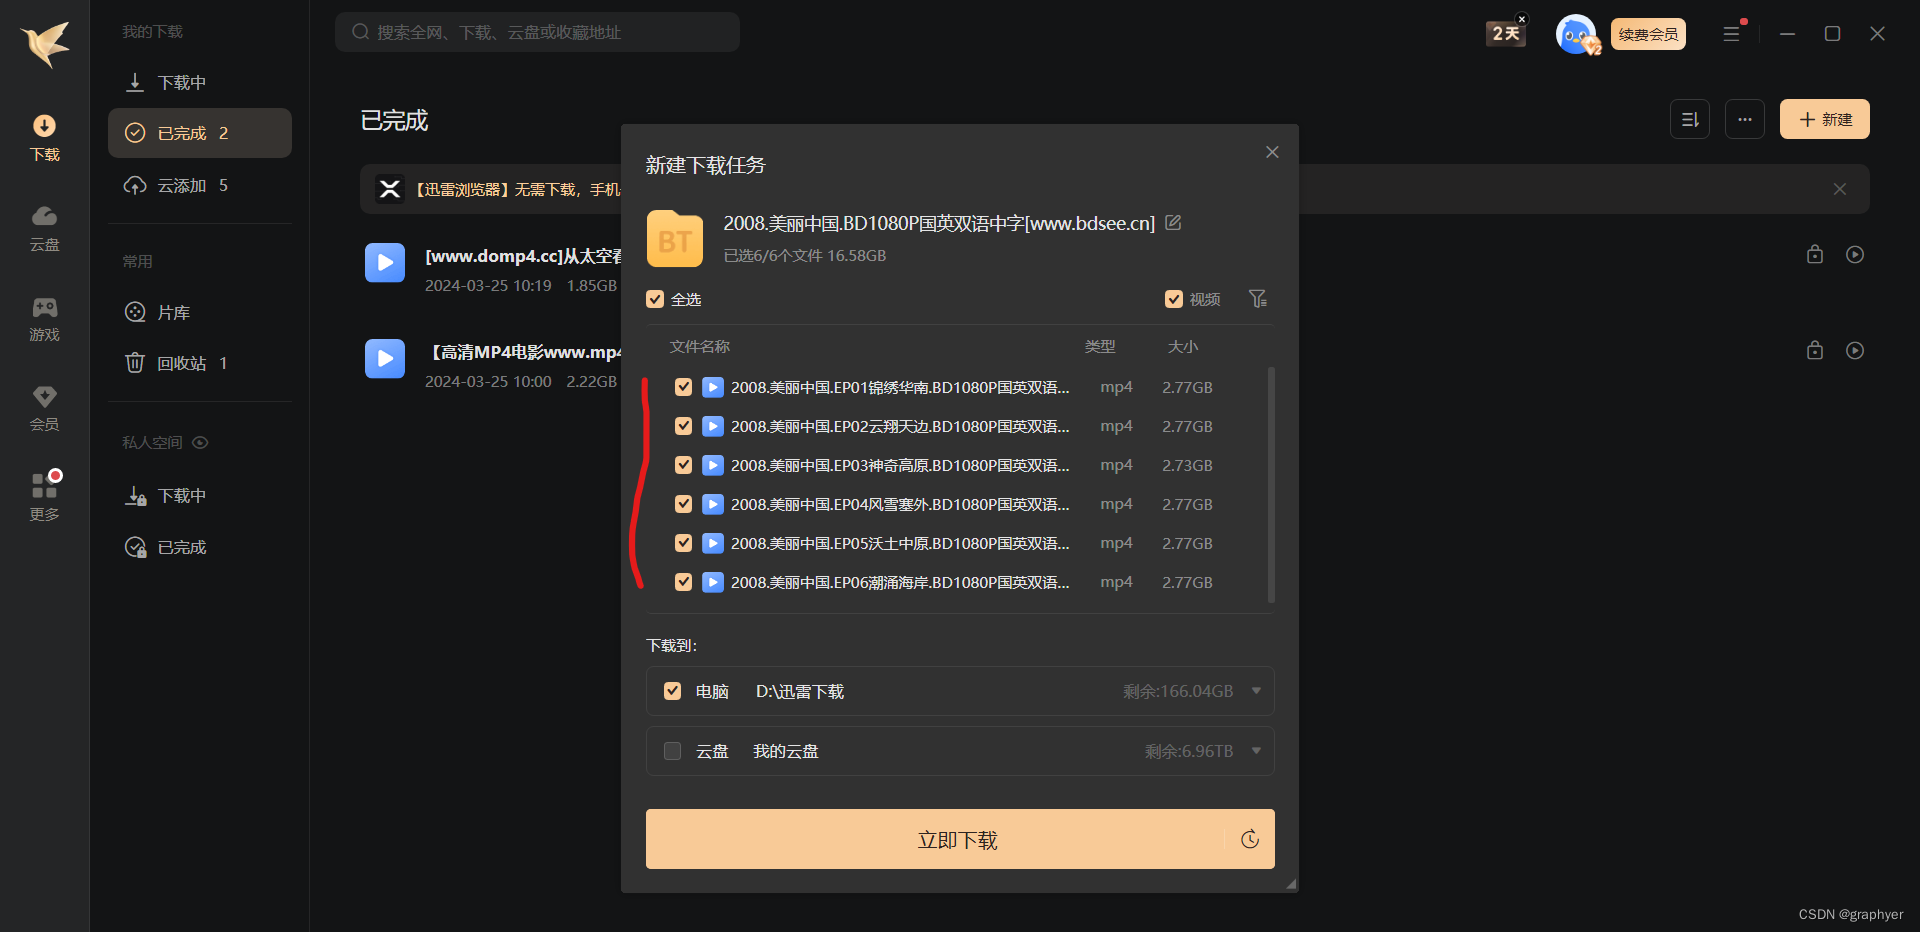Open the 更多 sidebar section
This screenshot has width=1920, height=932.
(45, 497)
